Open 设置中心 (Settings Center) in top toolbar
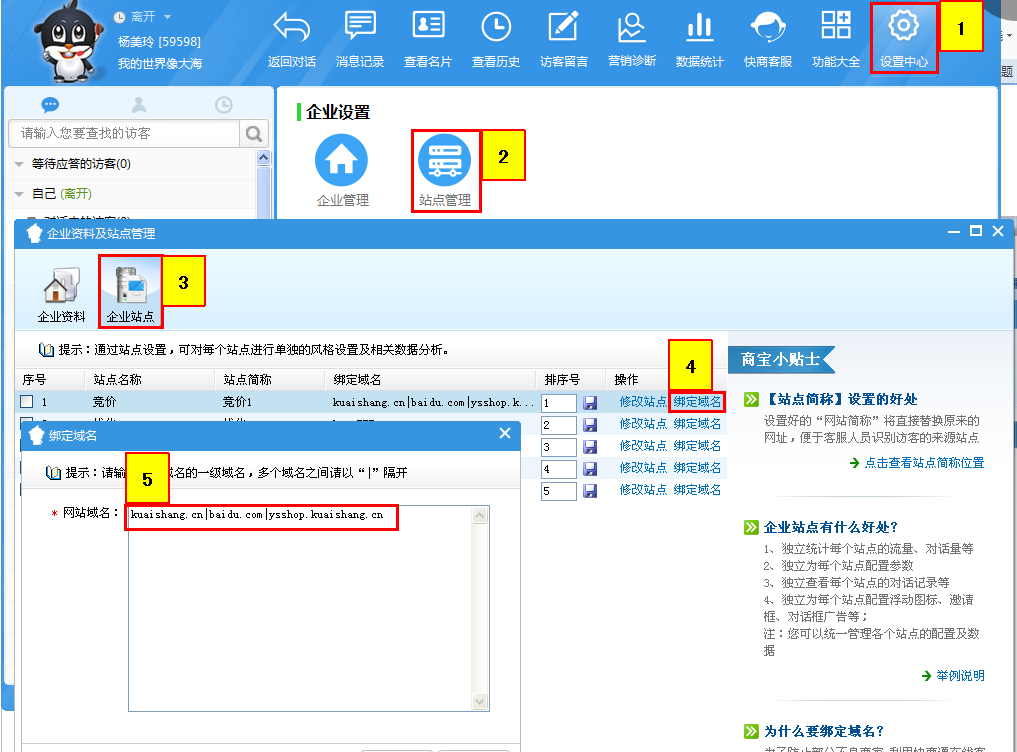Image resolution: width=1017 pixels, height=752 pixels. pyautogui.click(x=904, y=38)
